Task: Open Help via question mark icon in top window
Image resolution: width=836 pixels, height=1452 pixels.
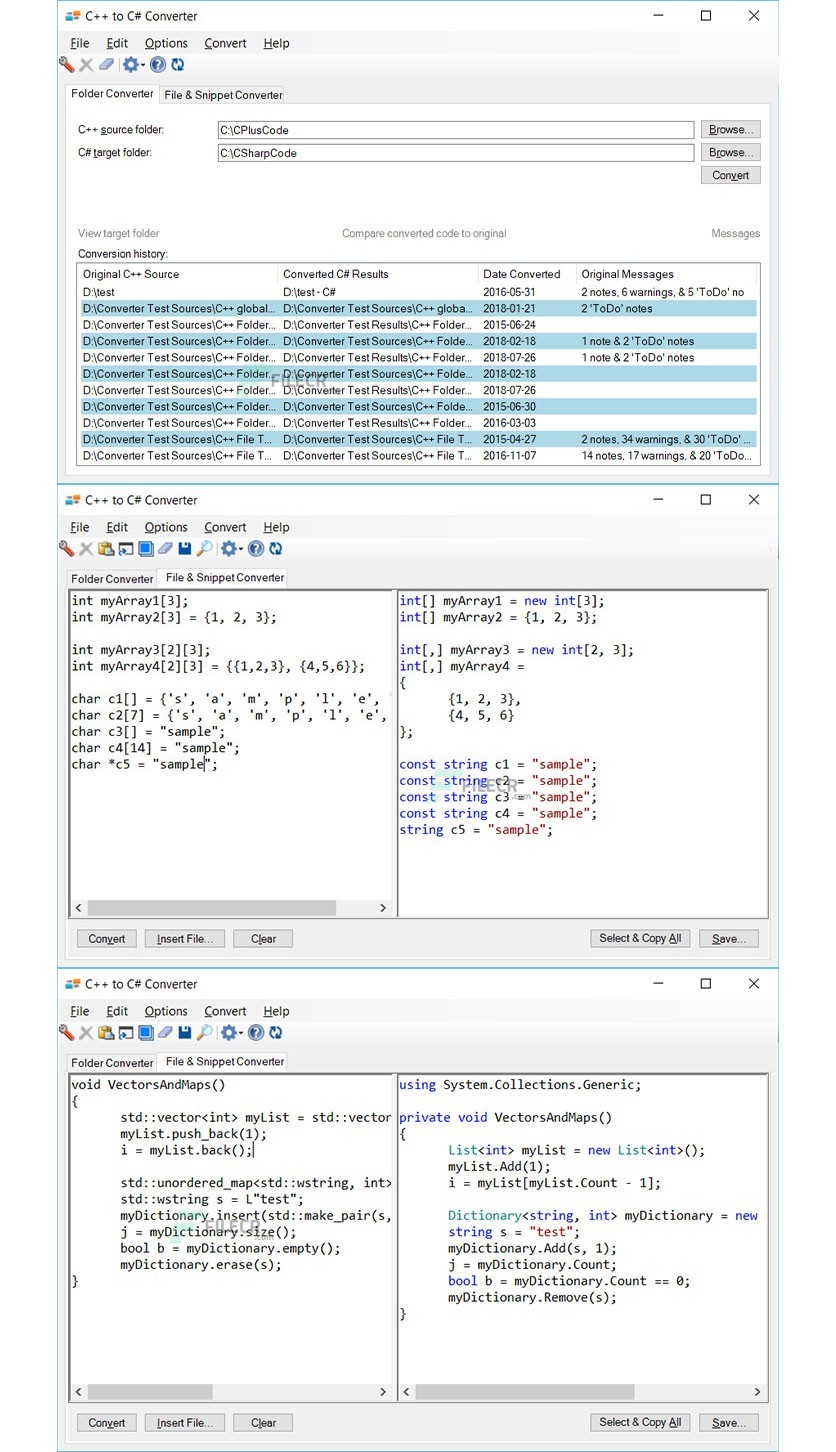Action: 157,65
